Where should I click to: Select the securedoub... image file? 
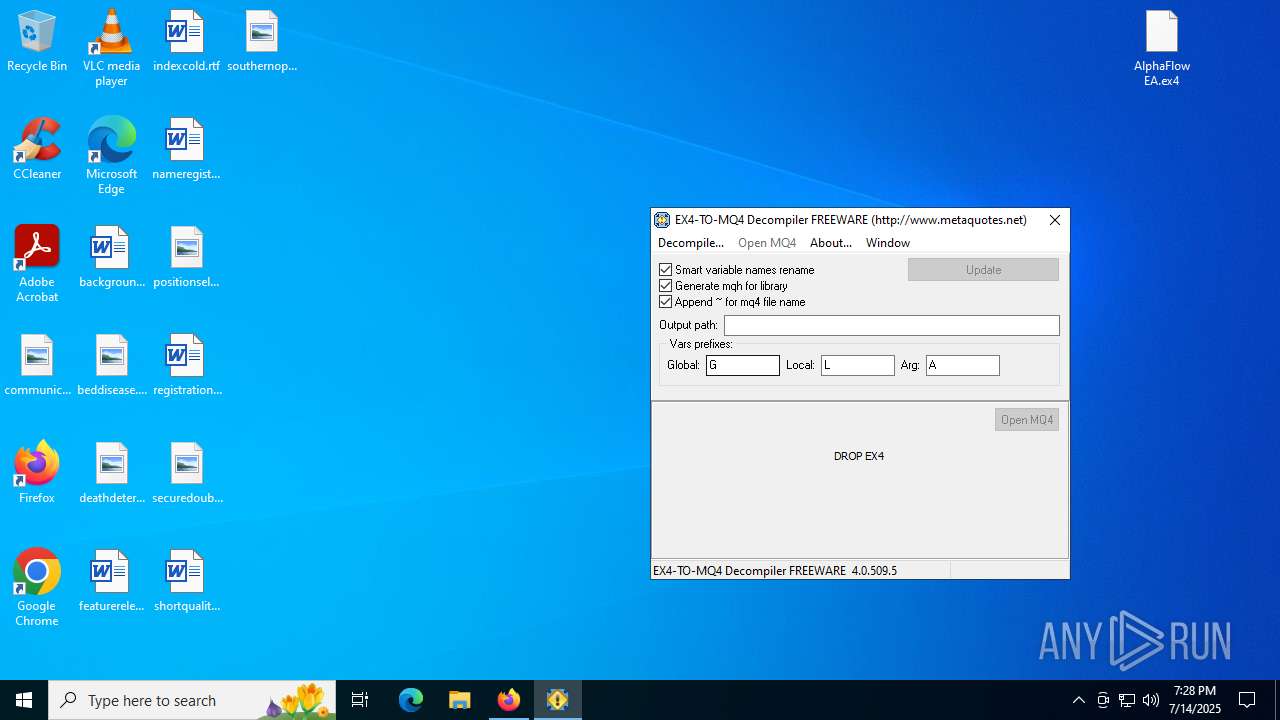pyautogui.click(x=187, y=473)
